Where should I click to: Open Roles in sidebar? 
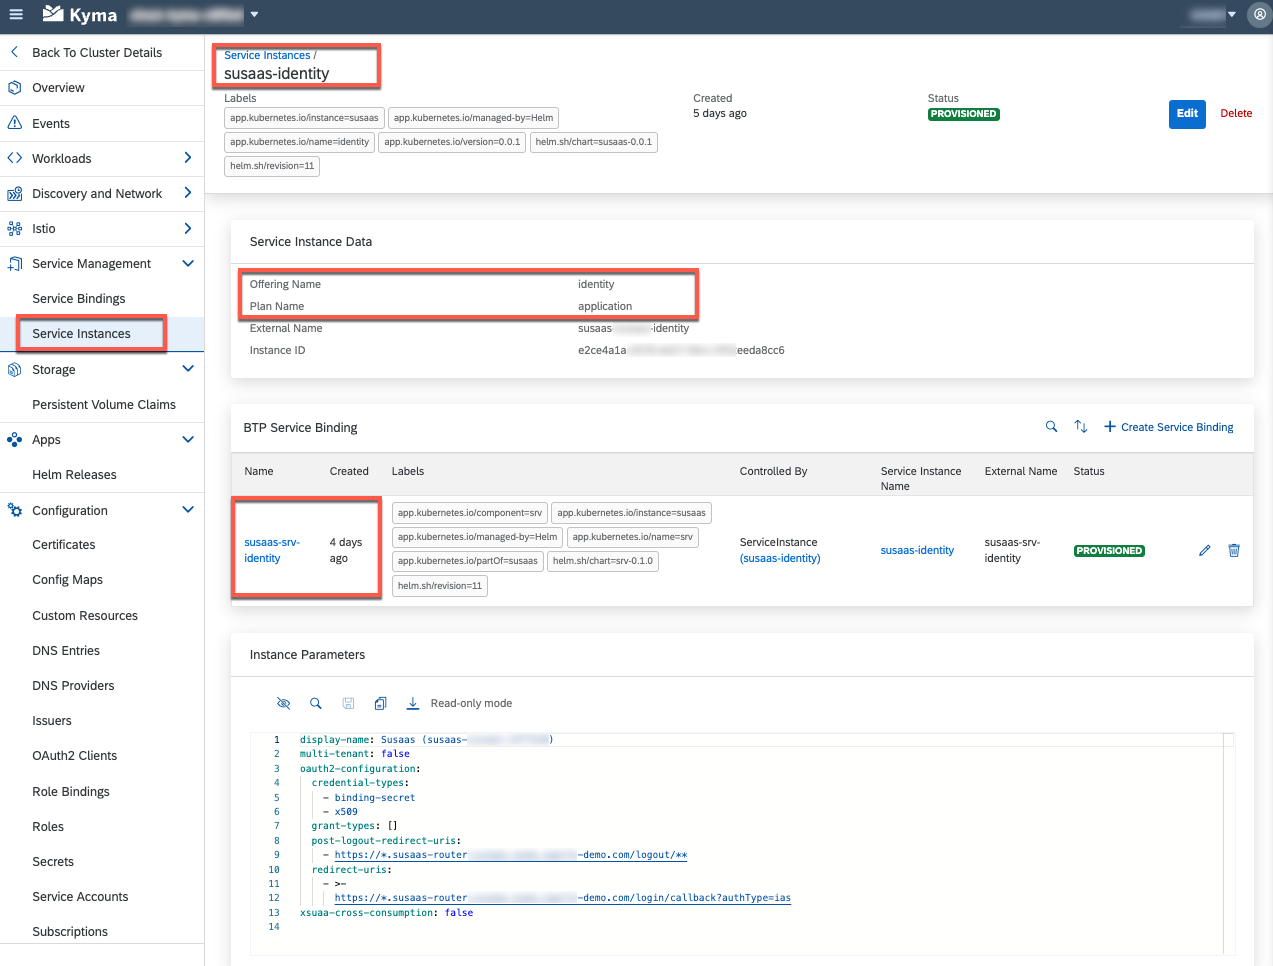click(x=48, y=827)
